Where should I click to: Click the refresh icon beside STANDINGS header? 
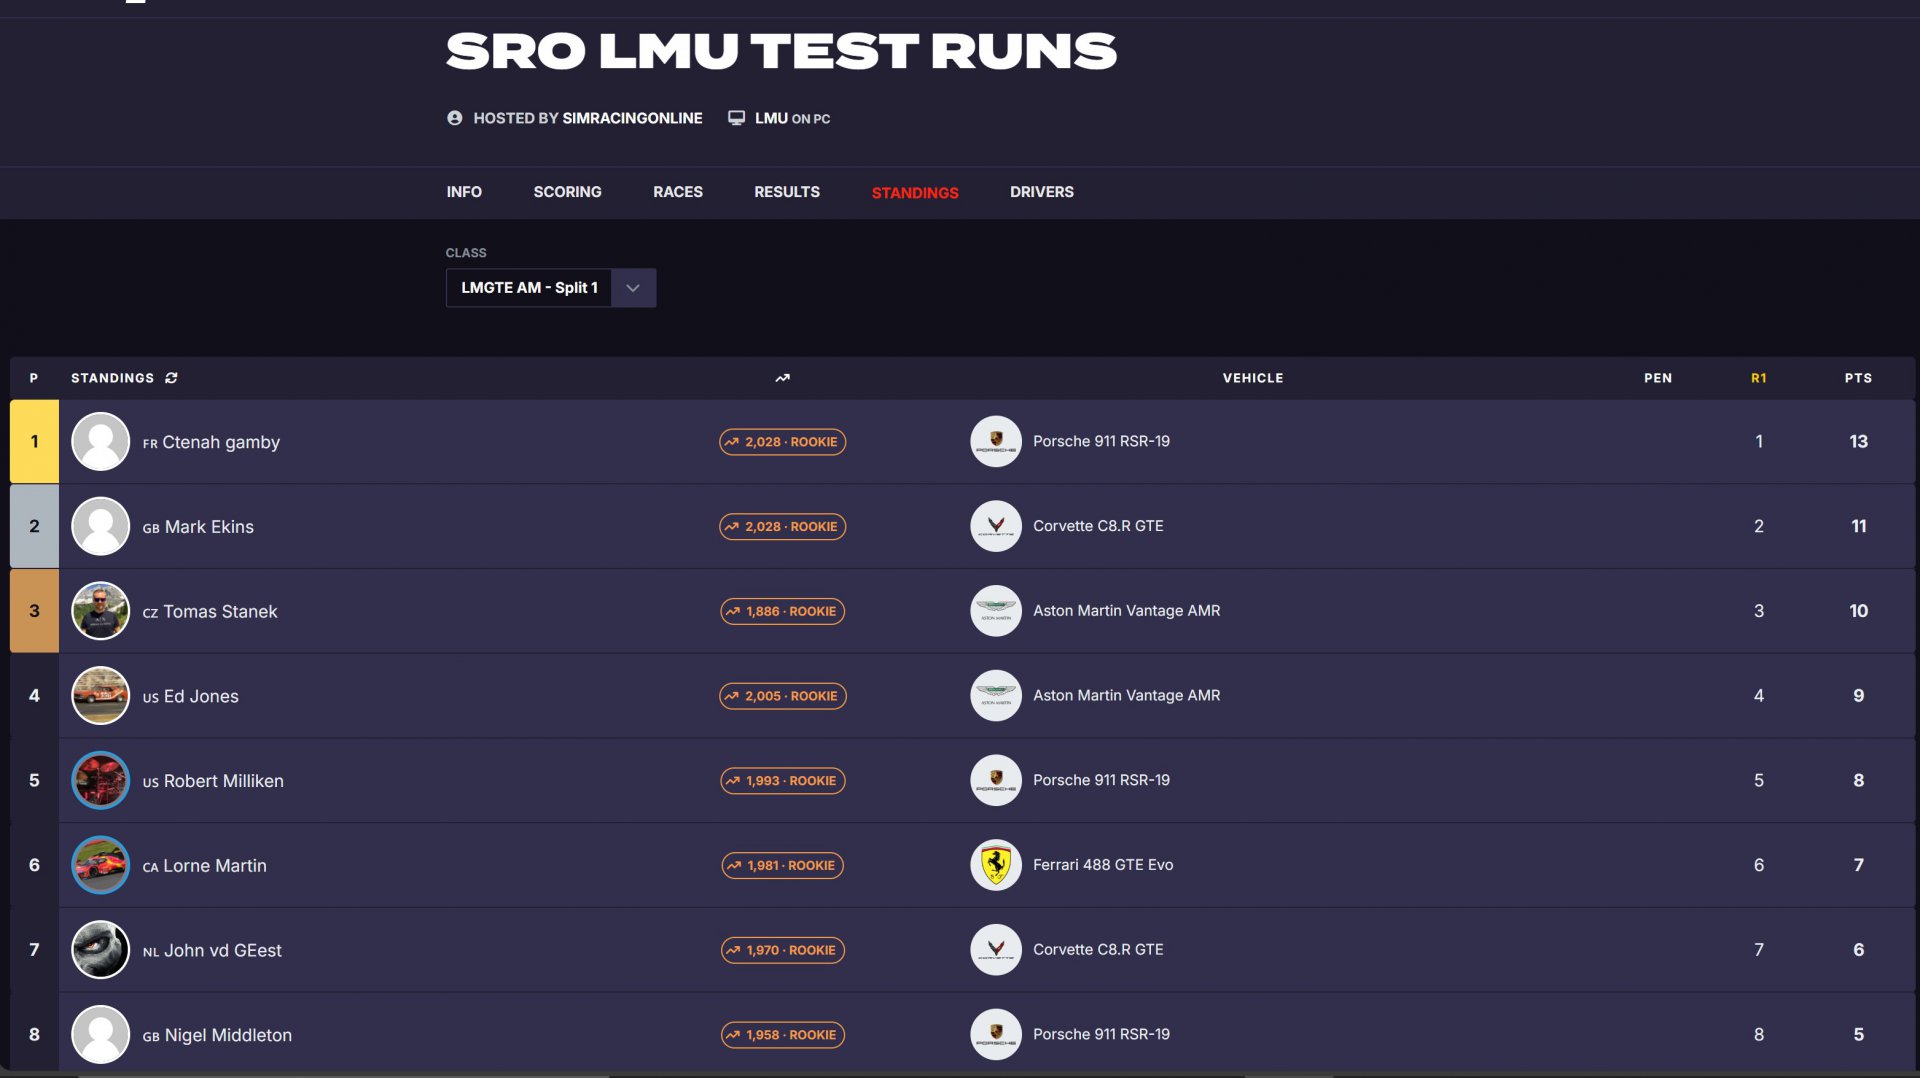click(171, 378)
